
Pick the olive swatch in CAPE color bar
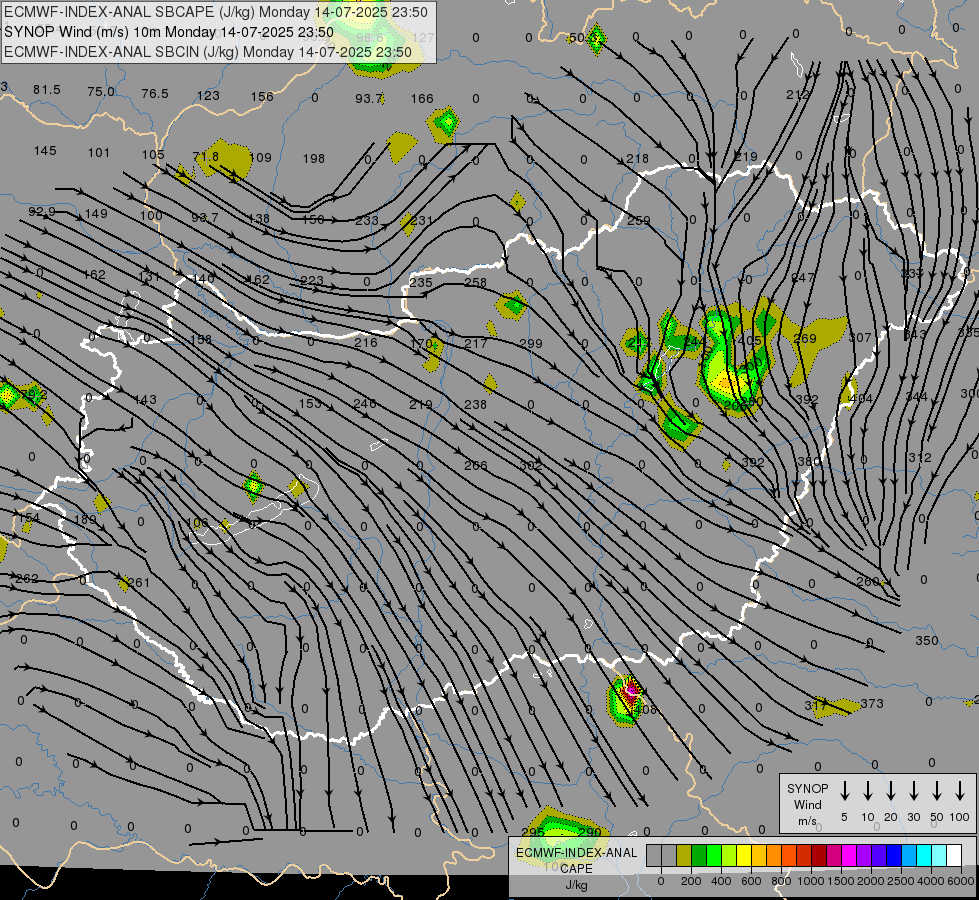pos(684,855)
